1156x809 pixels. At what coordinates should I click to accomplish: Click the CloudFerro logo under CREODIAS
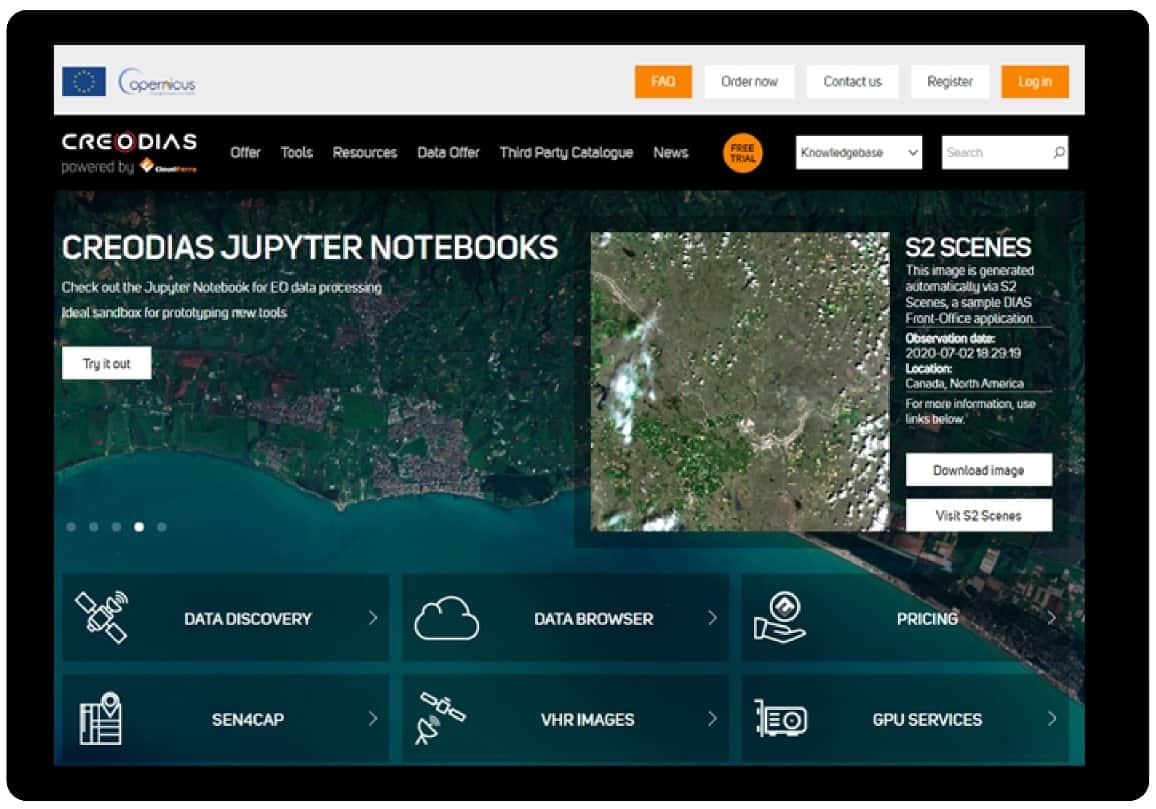tap(169, 167)
